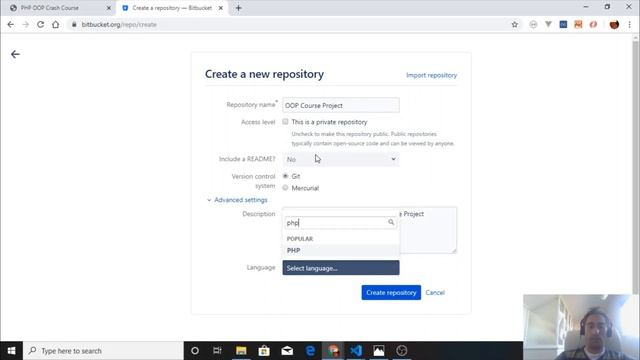Click the Cancel link
The height and width of the screenshot is (360, 640).
pos(435,293)
